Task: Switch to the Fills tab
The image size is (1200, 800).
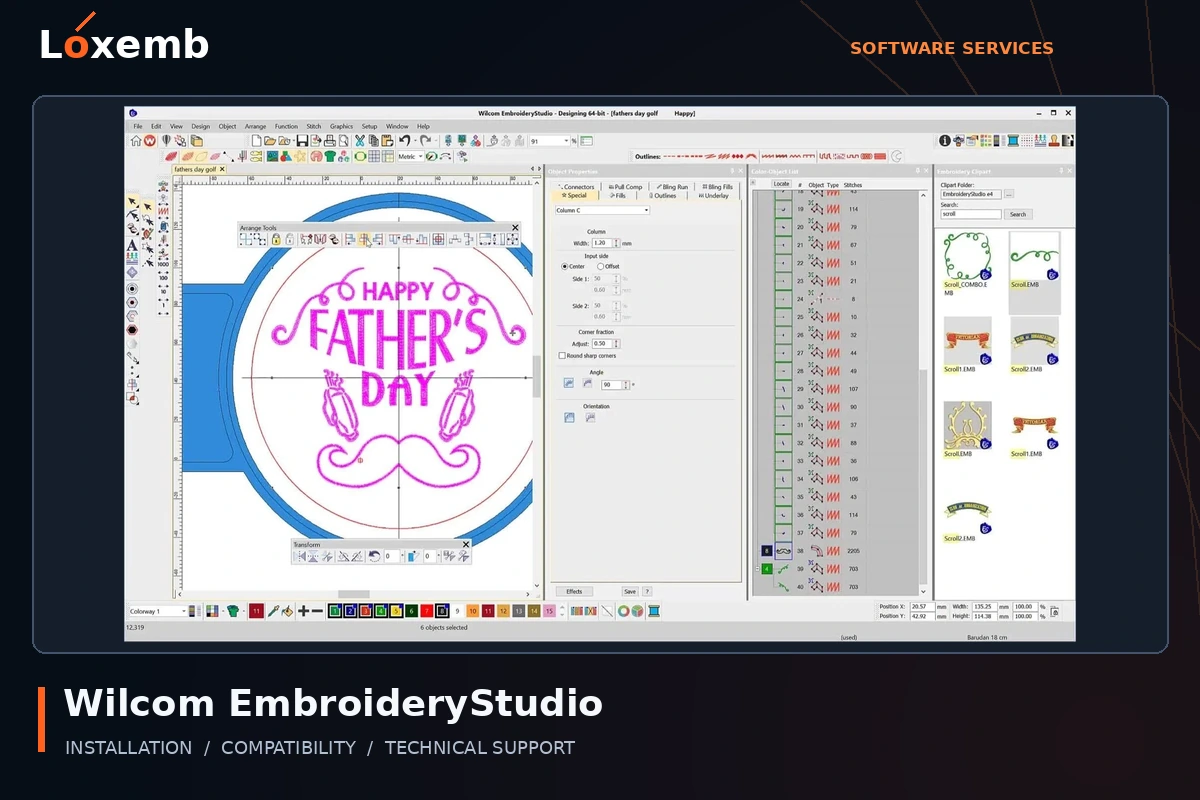Action: [617, 196]
